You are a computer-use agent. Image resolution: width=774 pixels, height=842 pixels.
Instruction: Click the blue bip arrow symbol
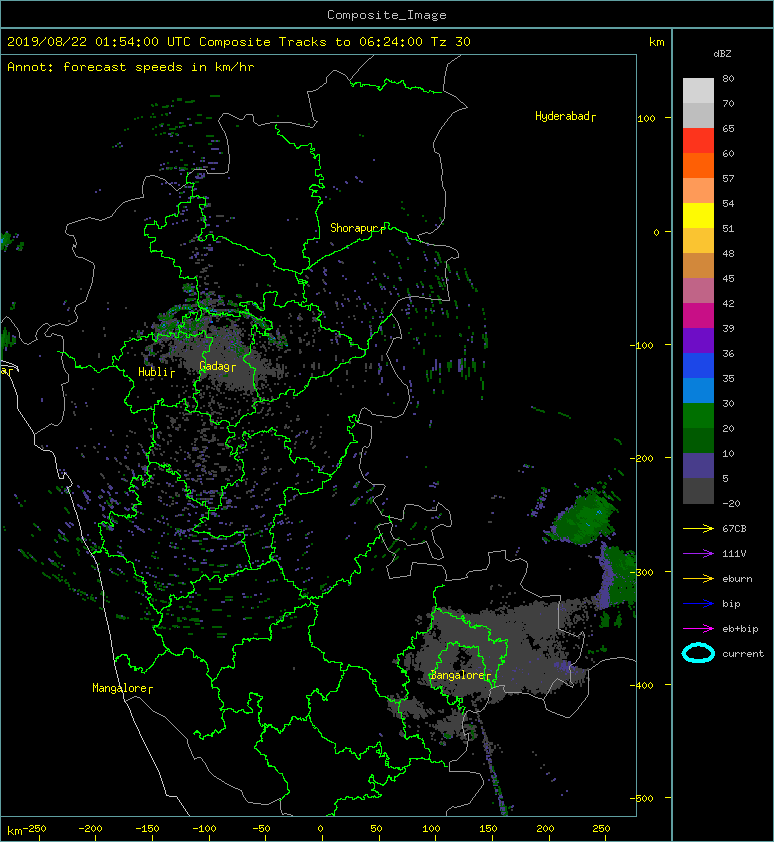pyautogui.click(x=698, y=604)
